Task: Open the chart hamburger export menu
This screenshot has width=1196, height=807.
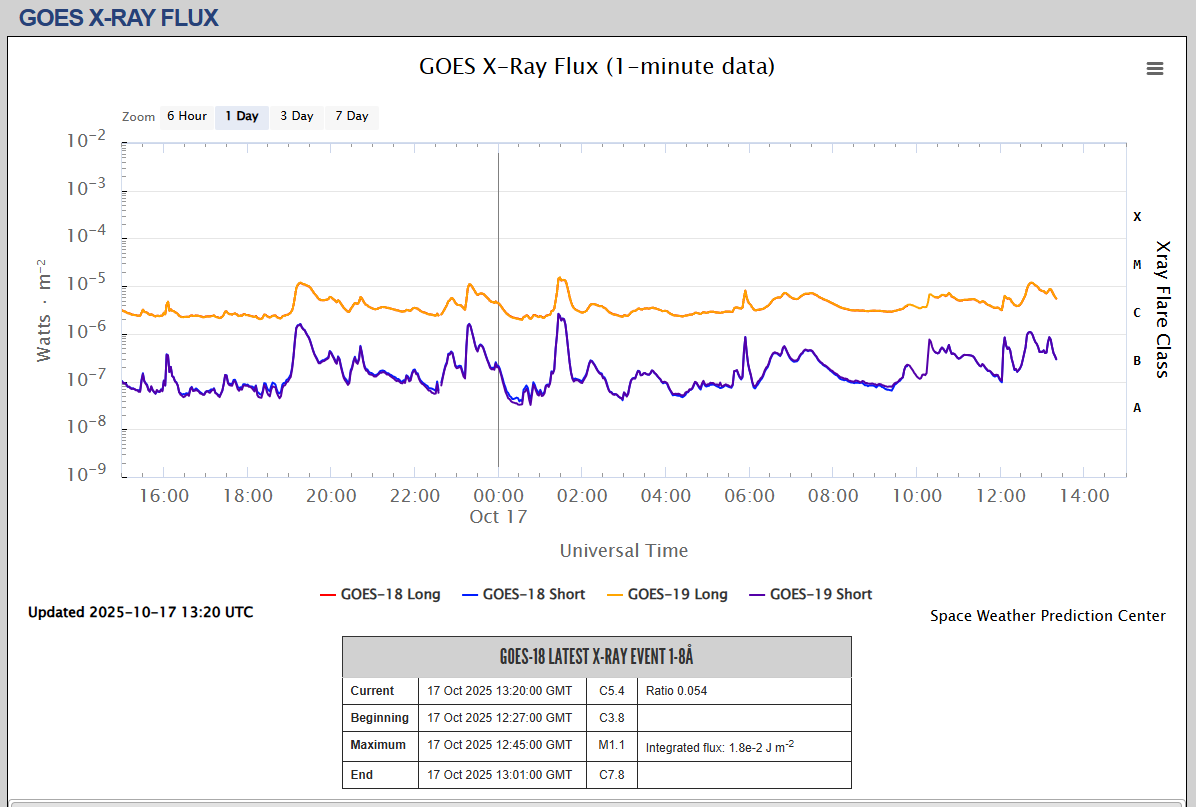Action: pos(1155,68)
